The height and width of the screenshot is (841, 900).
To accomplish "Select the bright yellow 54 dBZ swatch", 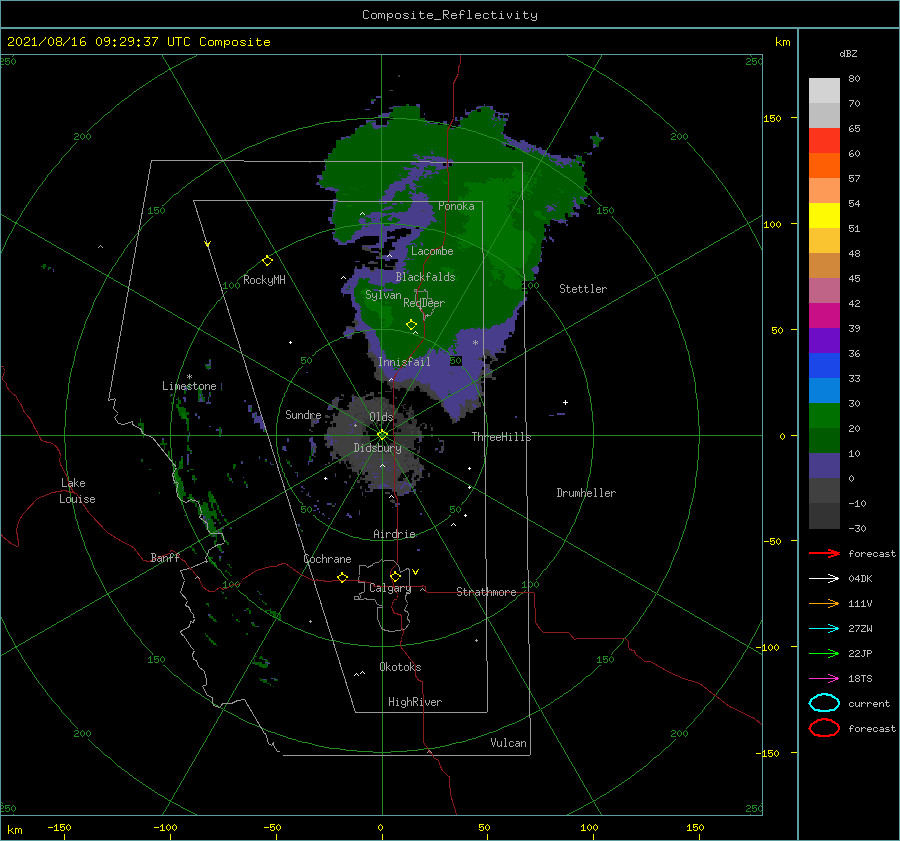I will pos(824,215).
